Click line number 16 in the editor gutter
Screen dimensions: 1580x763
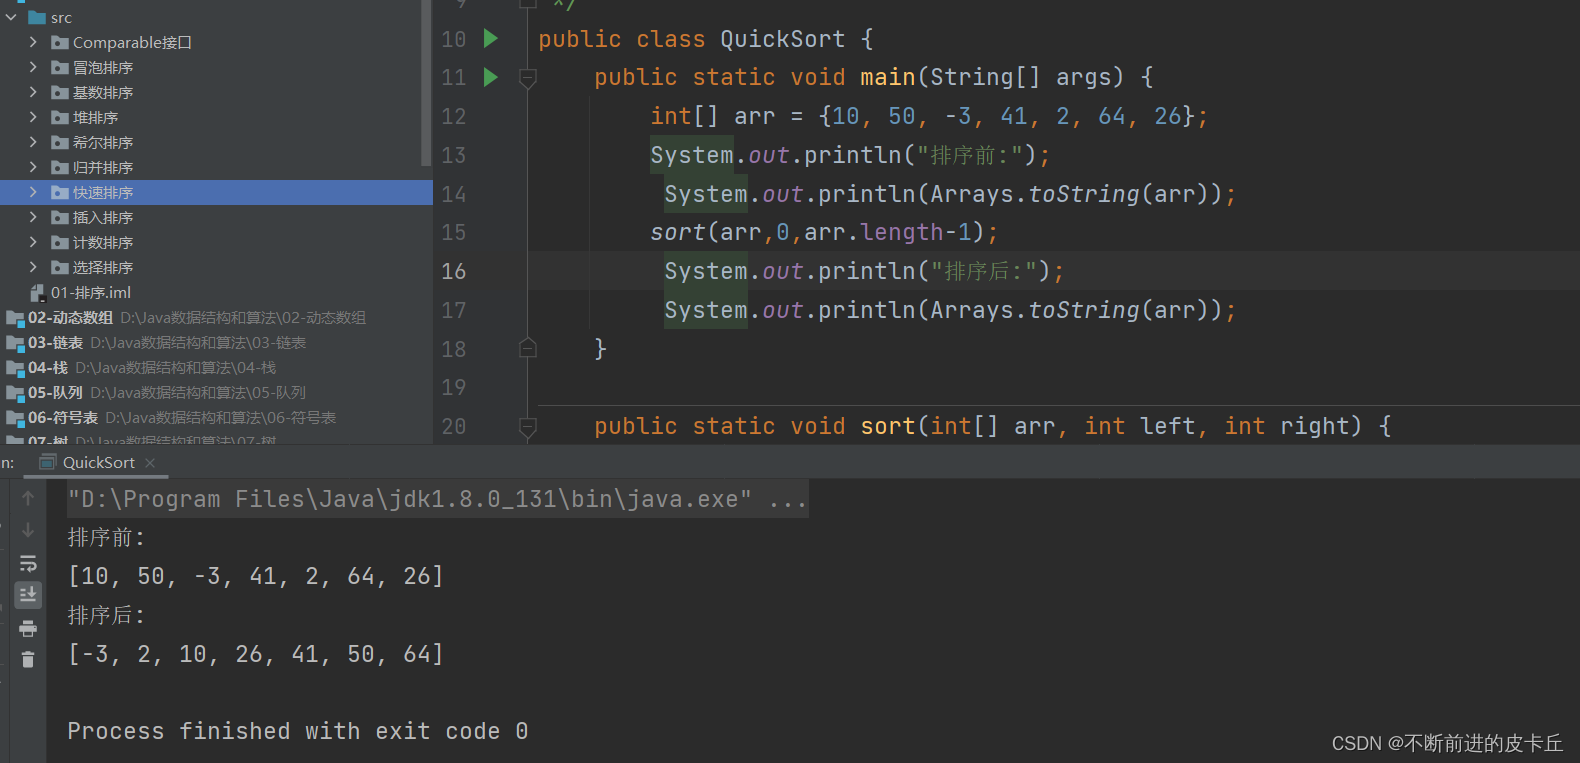click(x=454, y=271)
